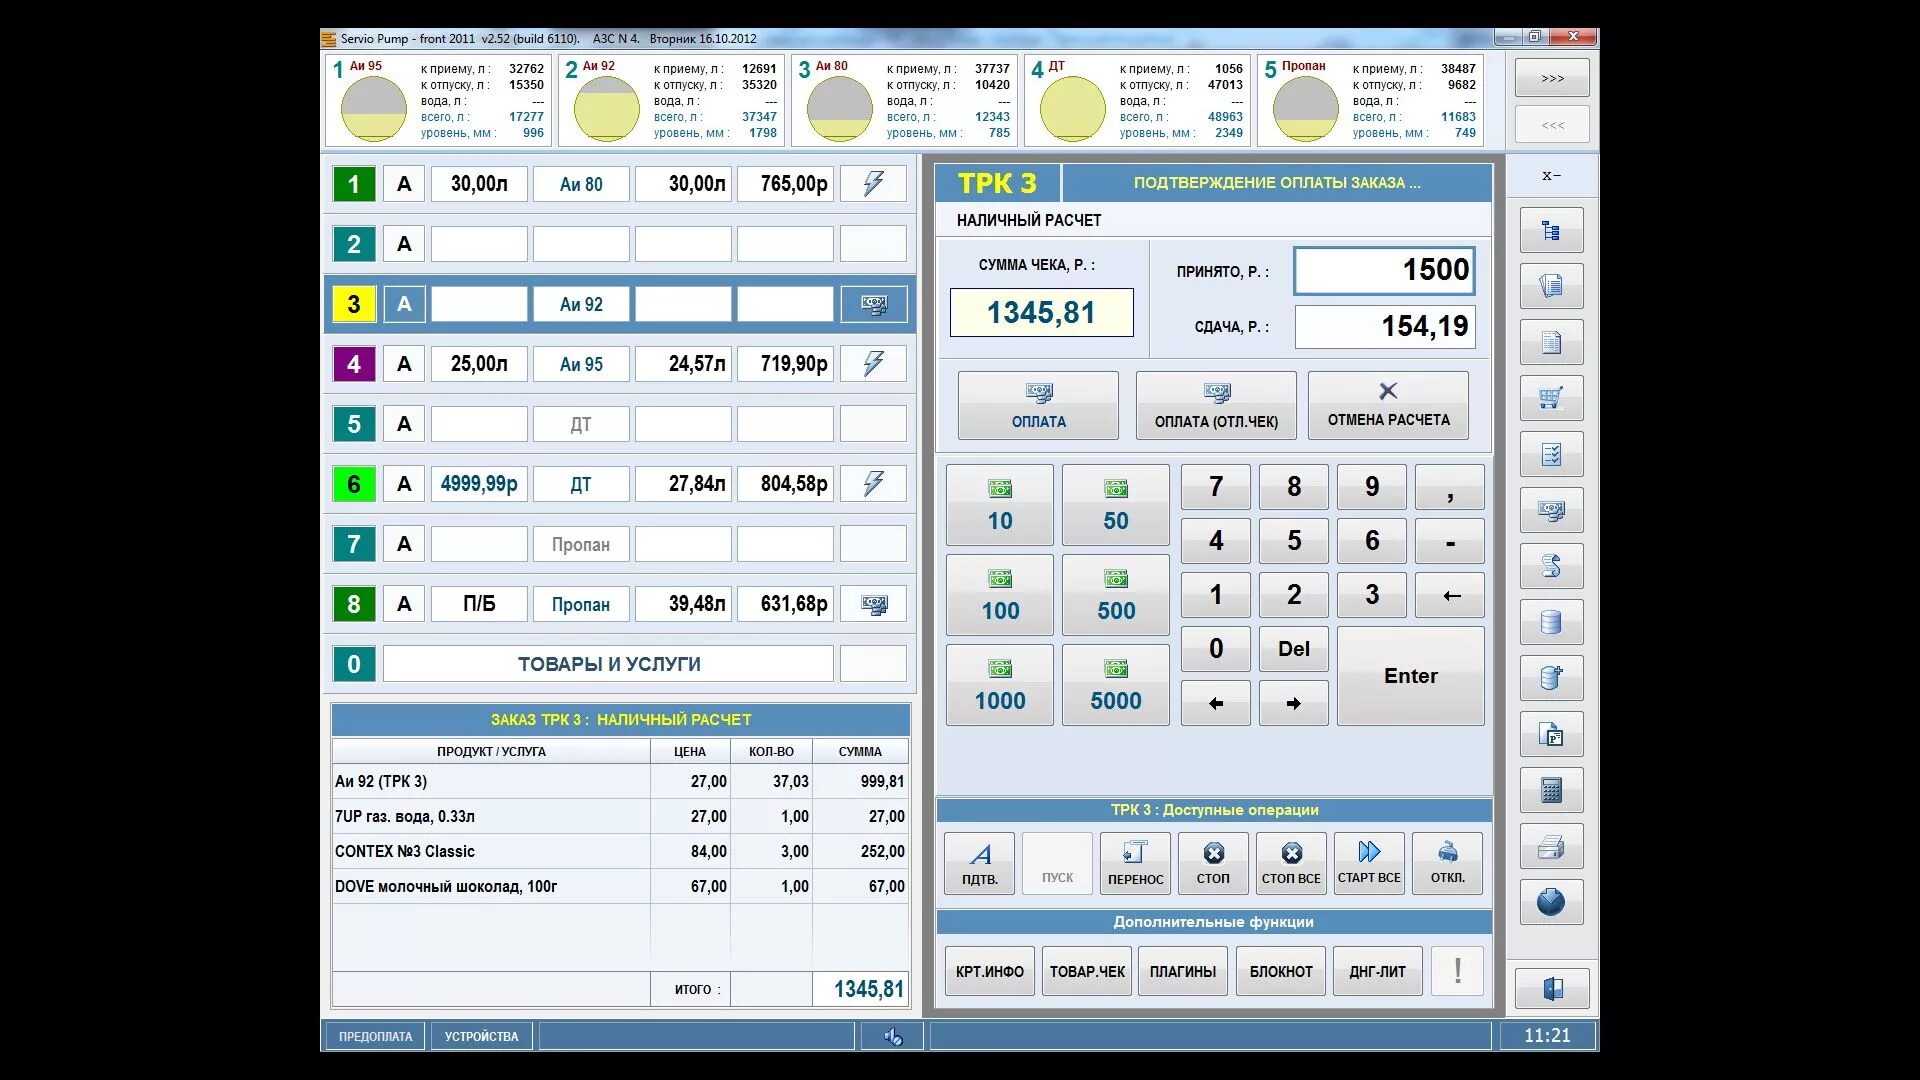Open the ПРЕДОПЛАТА tab at the bottom

(375, 1036)
